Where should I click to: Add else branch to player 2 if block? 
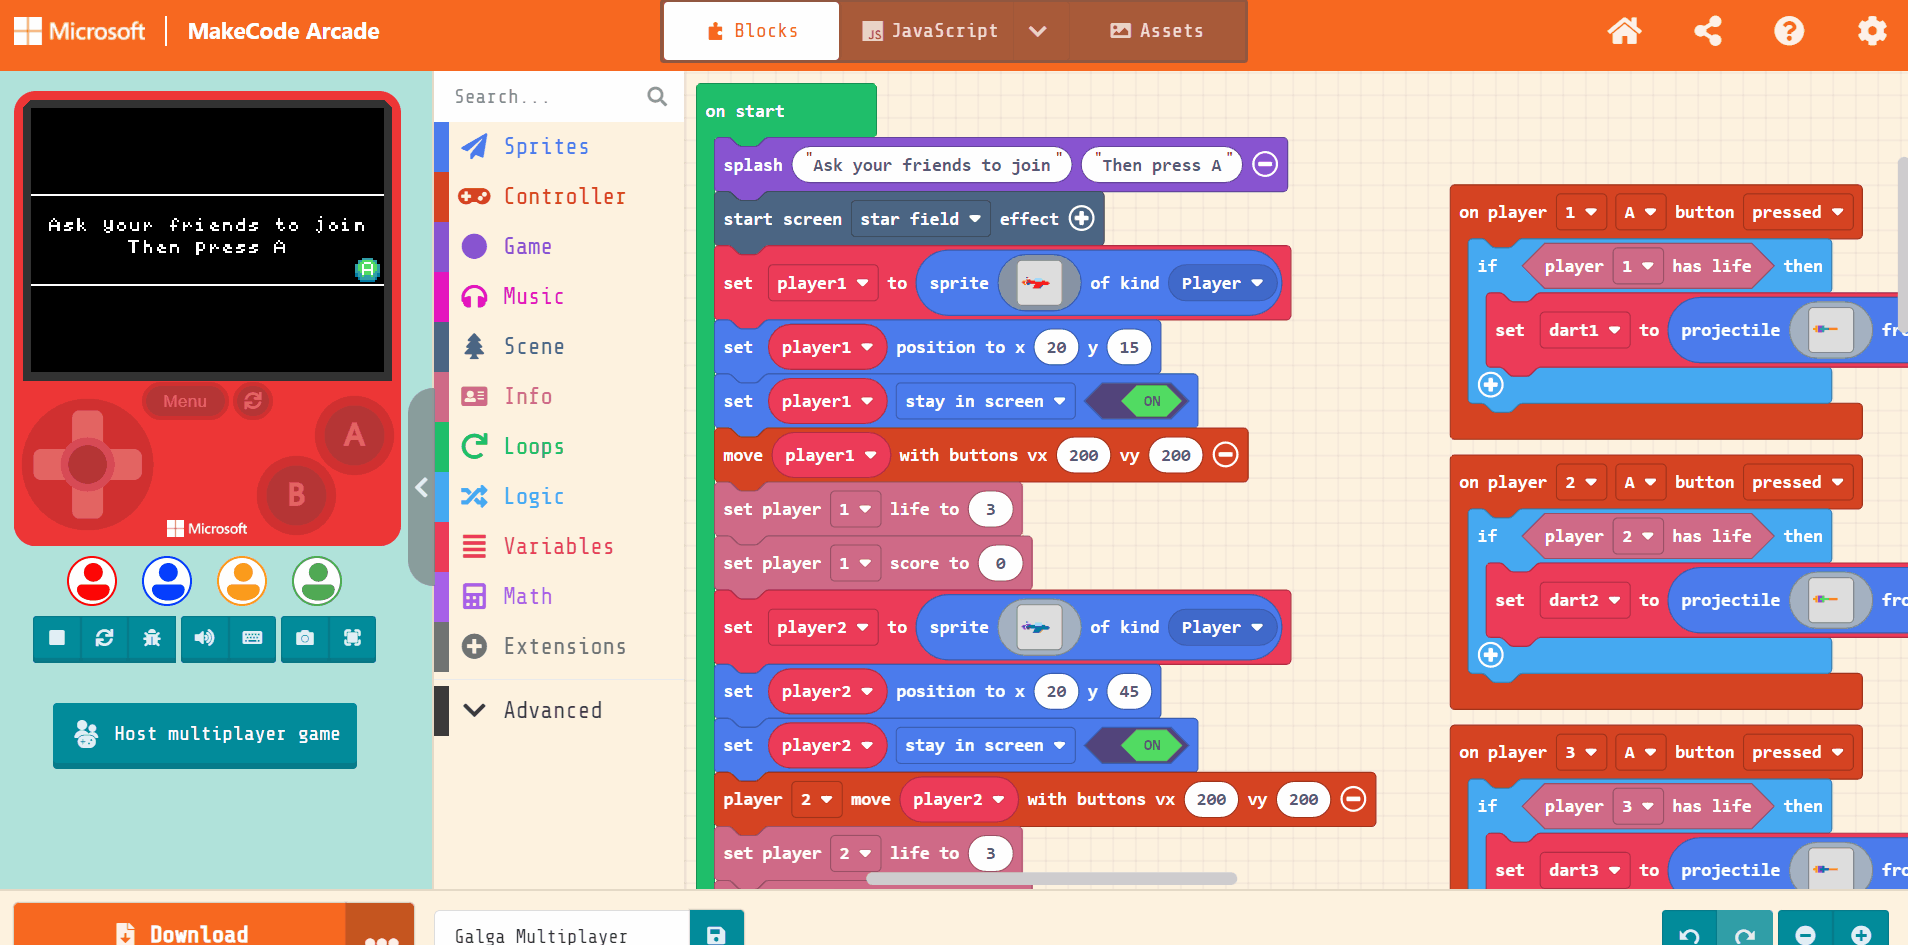[1491, 654]
